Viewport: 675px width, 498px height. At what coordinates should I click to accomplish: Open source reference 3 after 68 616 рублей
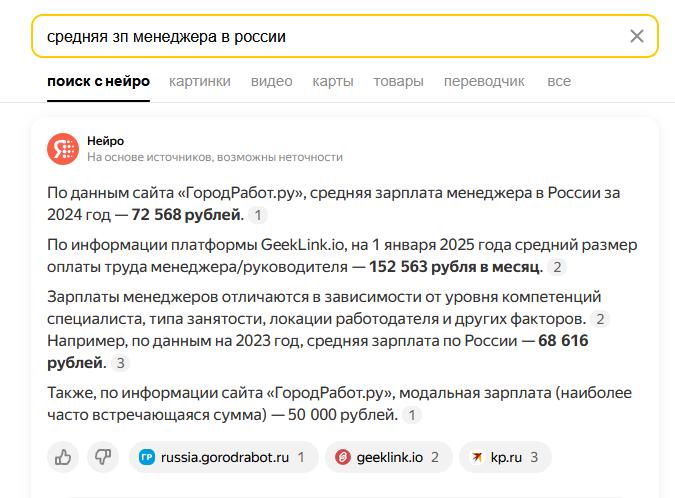point(121,363)
